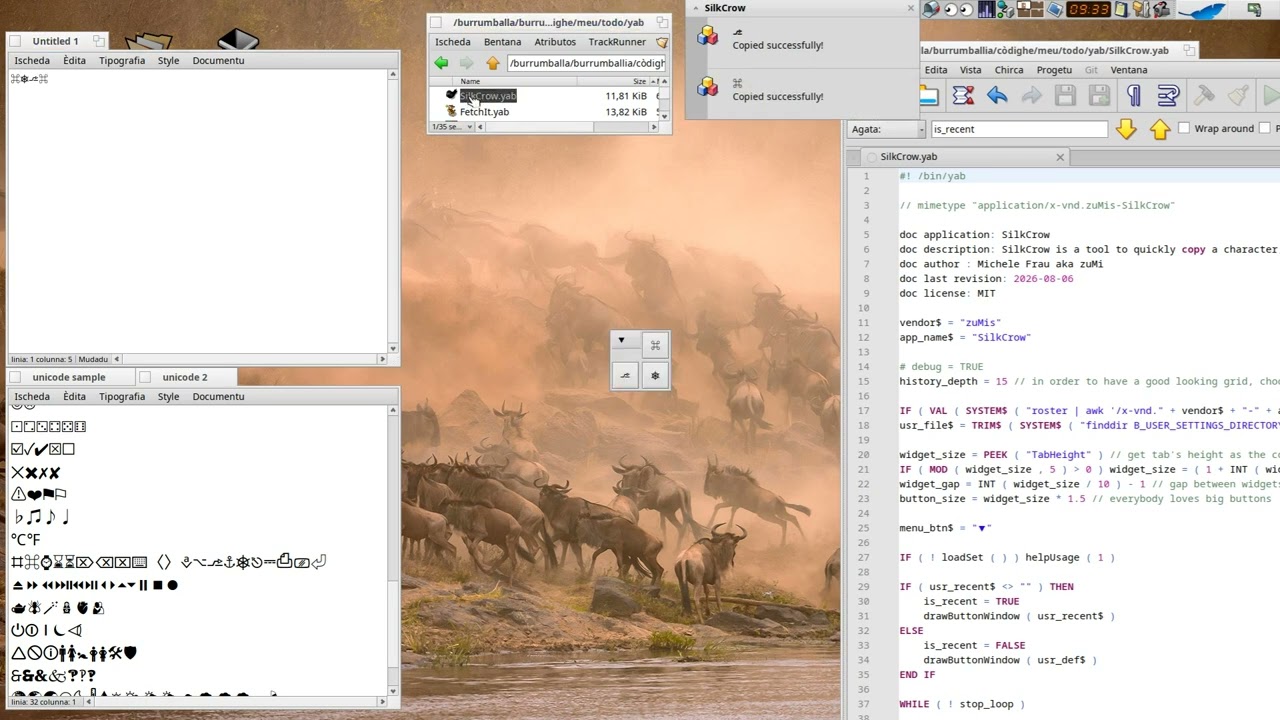This screenshot has width=1280, height=720.
Task: Toggle the line wrap icon in editor toolbar
Action: pyautogui.click(x=1168, y=95)
